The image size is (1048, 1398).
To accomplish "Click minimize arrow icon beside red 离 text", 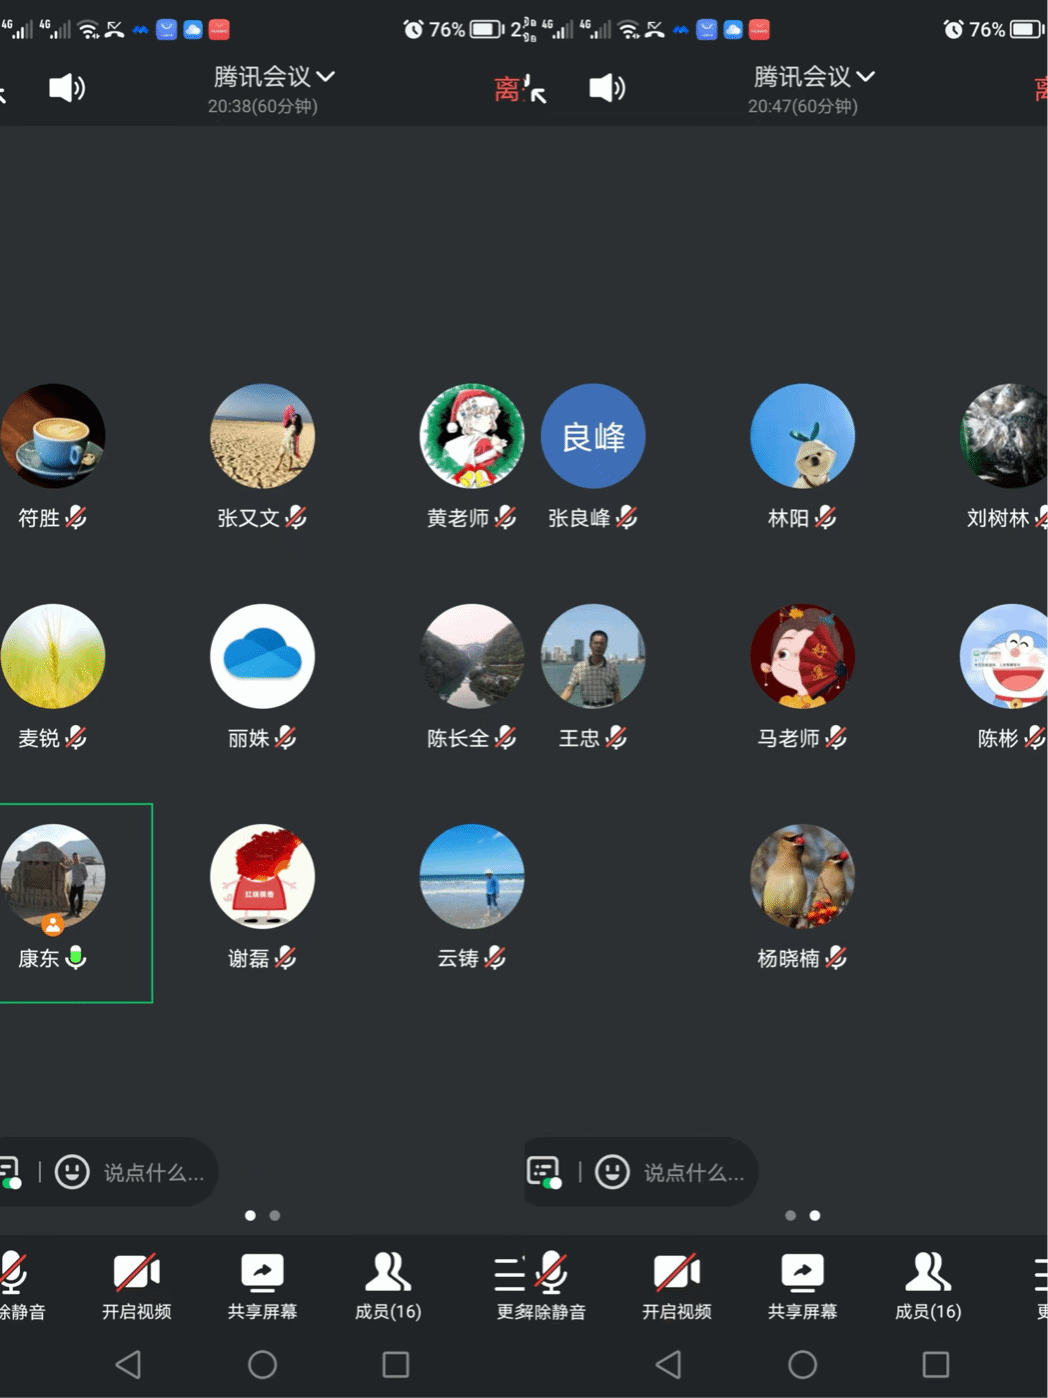I will (x=538, y=94).
